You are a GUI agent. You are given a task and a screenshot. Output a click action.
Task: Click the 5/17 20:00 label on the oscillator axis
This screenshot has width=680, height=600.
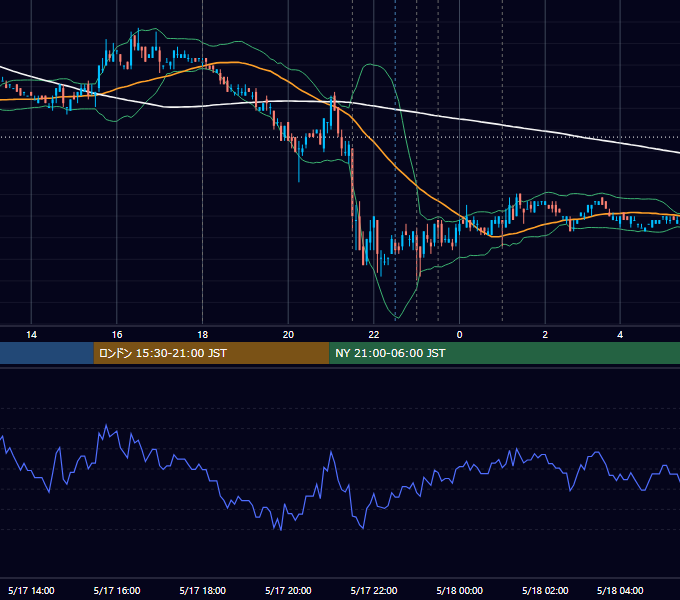click(x=288, y=590)
